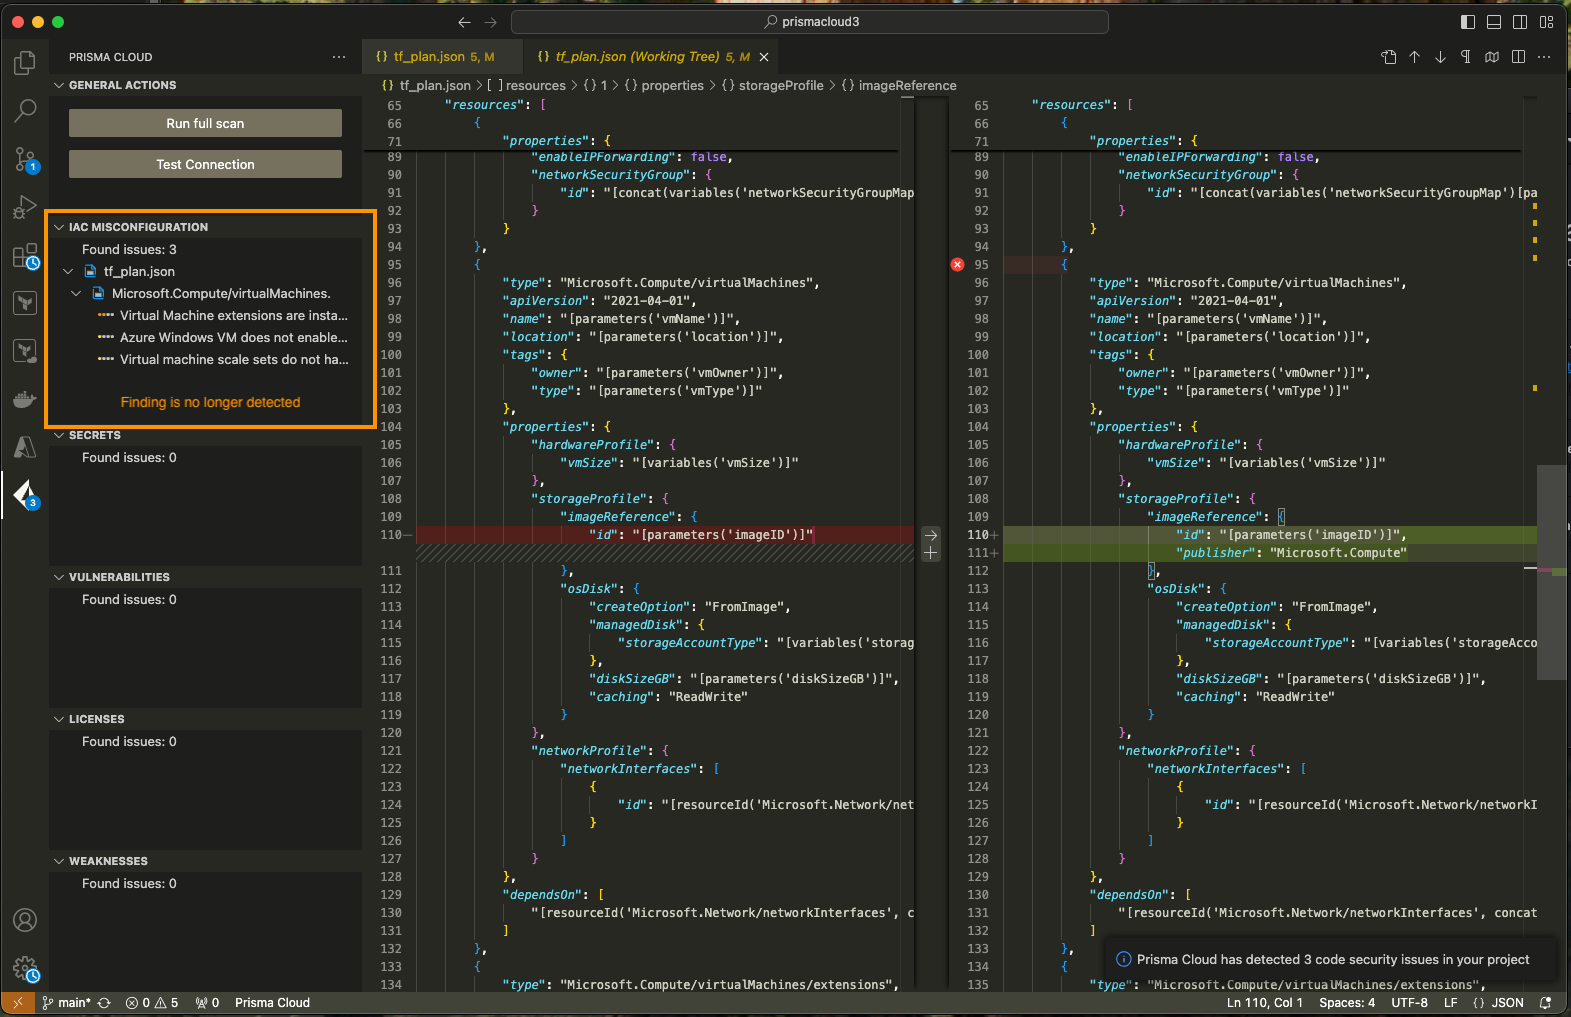1571x1017 pixels.
Task: Click the stage change arrow at line 110
Action: 931,535
